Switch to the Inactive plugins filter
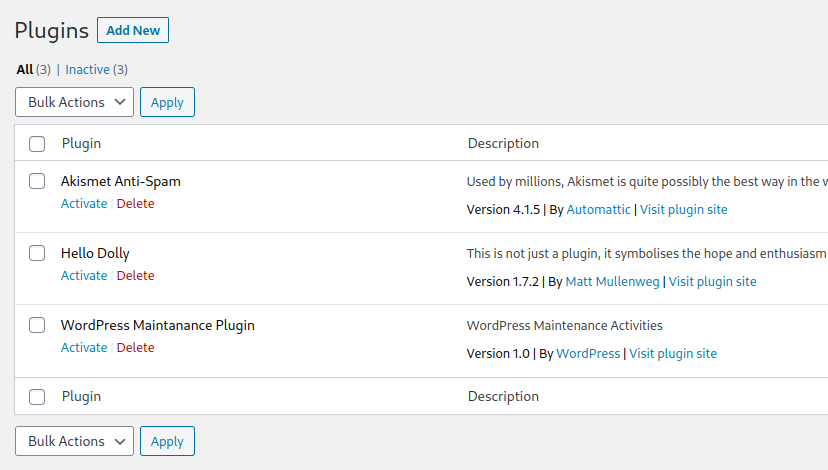Image resolution: width=828 pixels, height=470 pixels. (87, 69)
